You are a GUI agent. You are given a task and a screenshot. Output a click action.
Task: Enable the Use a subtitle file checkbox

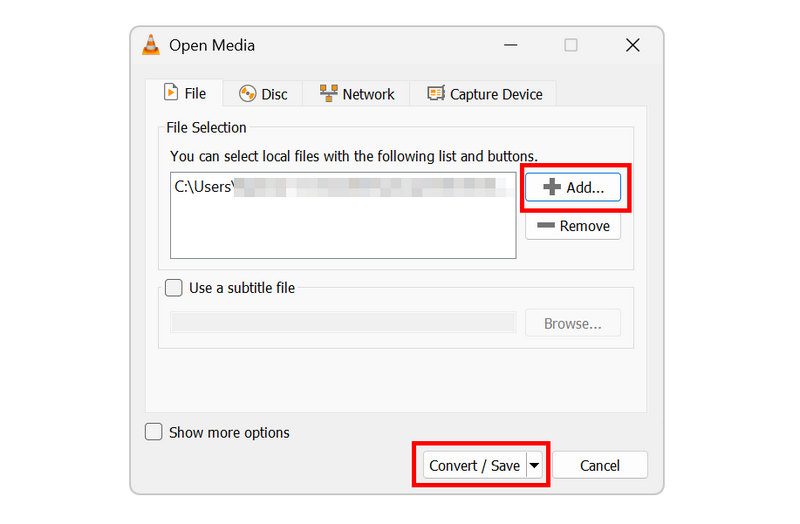[173, 288]
